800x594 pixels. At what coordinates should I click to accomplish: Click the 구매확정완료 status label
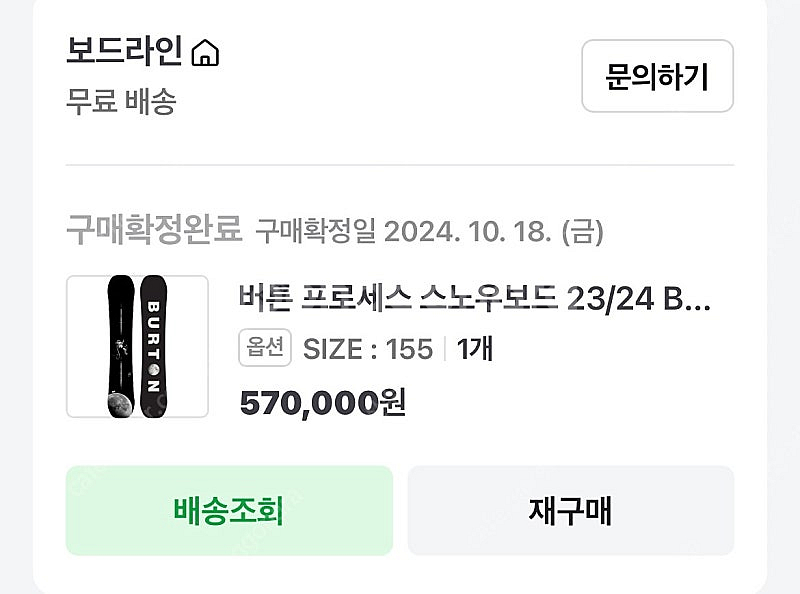point(154,230)
